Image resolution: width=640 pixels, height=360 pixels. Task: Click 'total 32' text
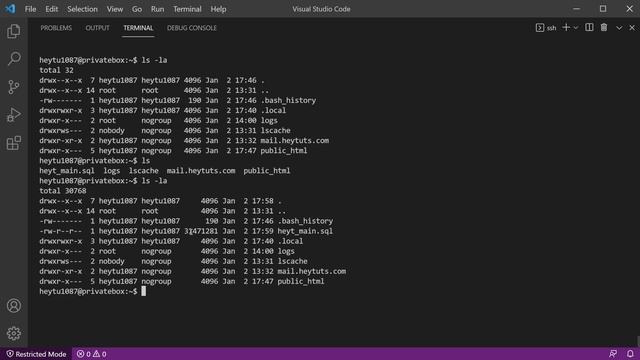point(56,70)
